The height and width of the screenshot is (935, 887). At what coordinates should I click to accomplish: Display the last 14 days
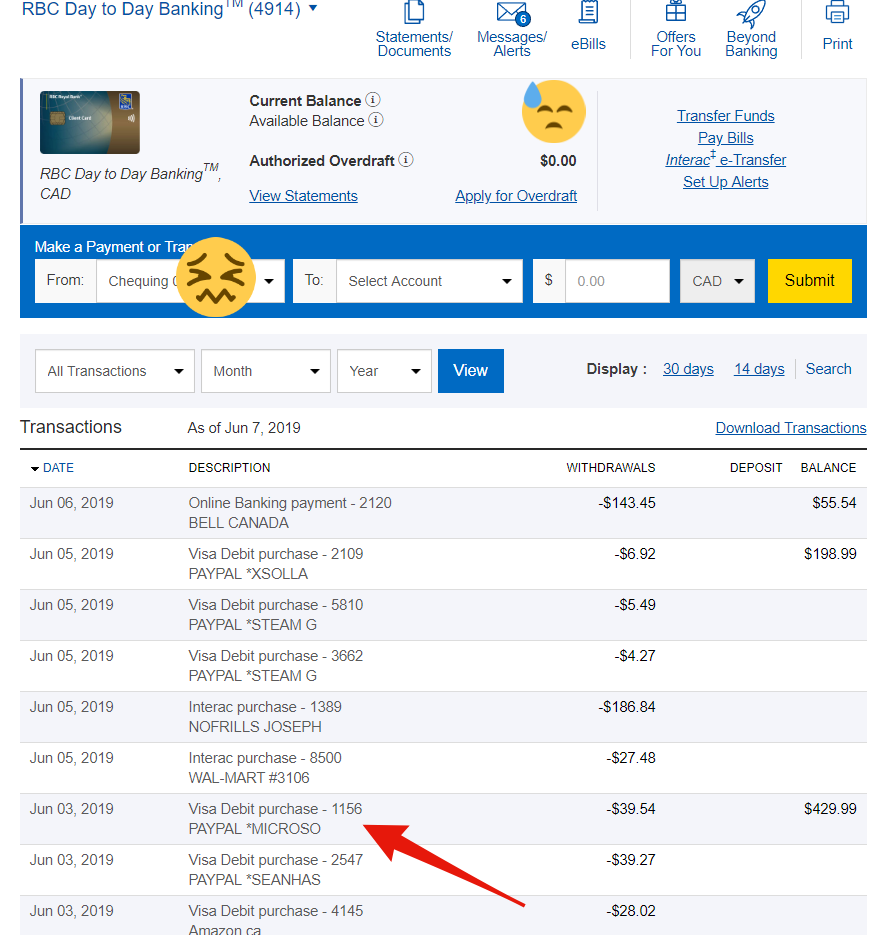pos(759,369)
